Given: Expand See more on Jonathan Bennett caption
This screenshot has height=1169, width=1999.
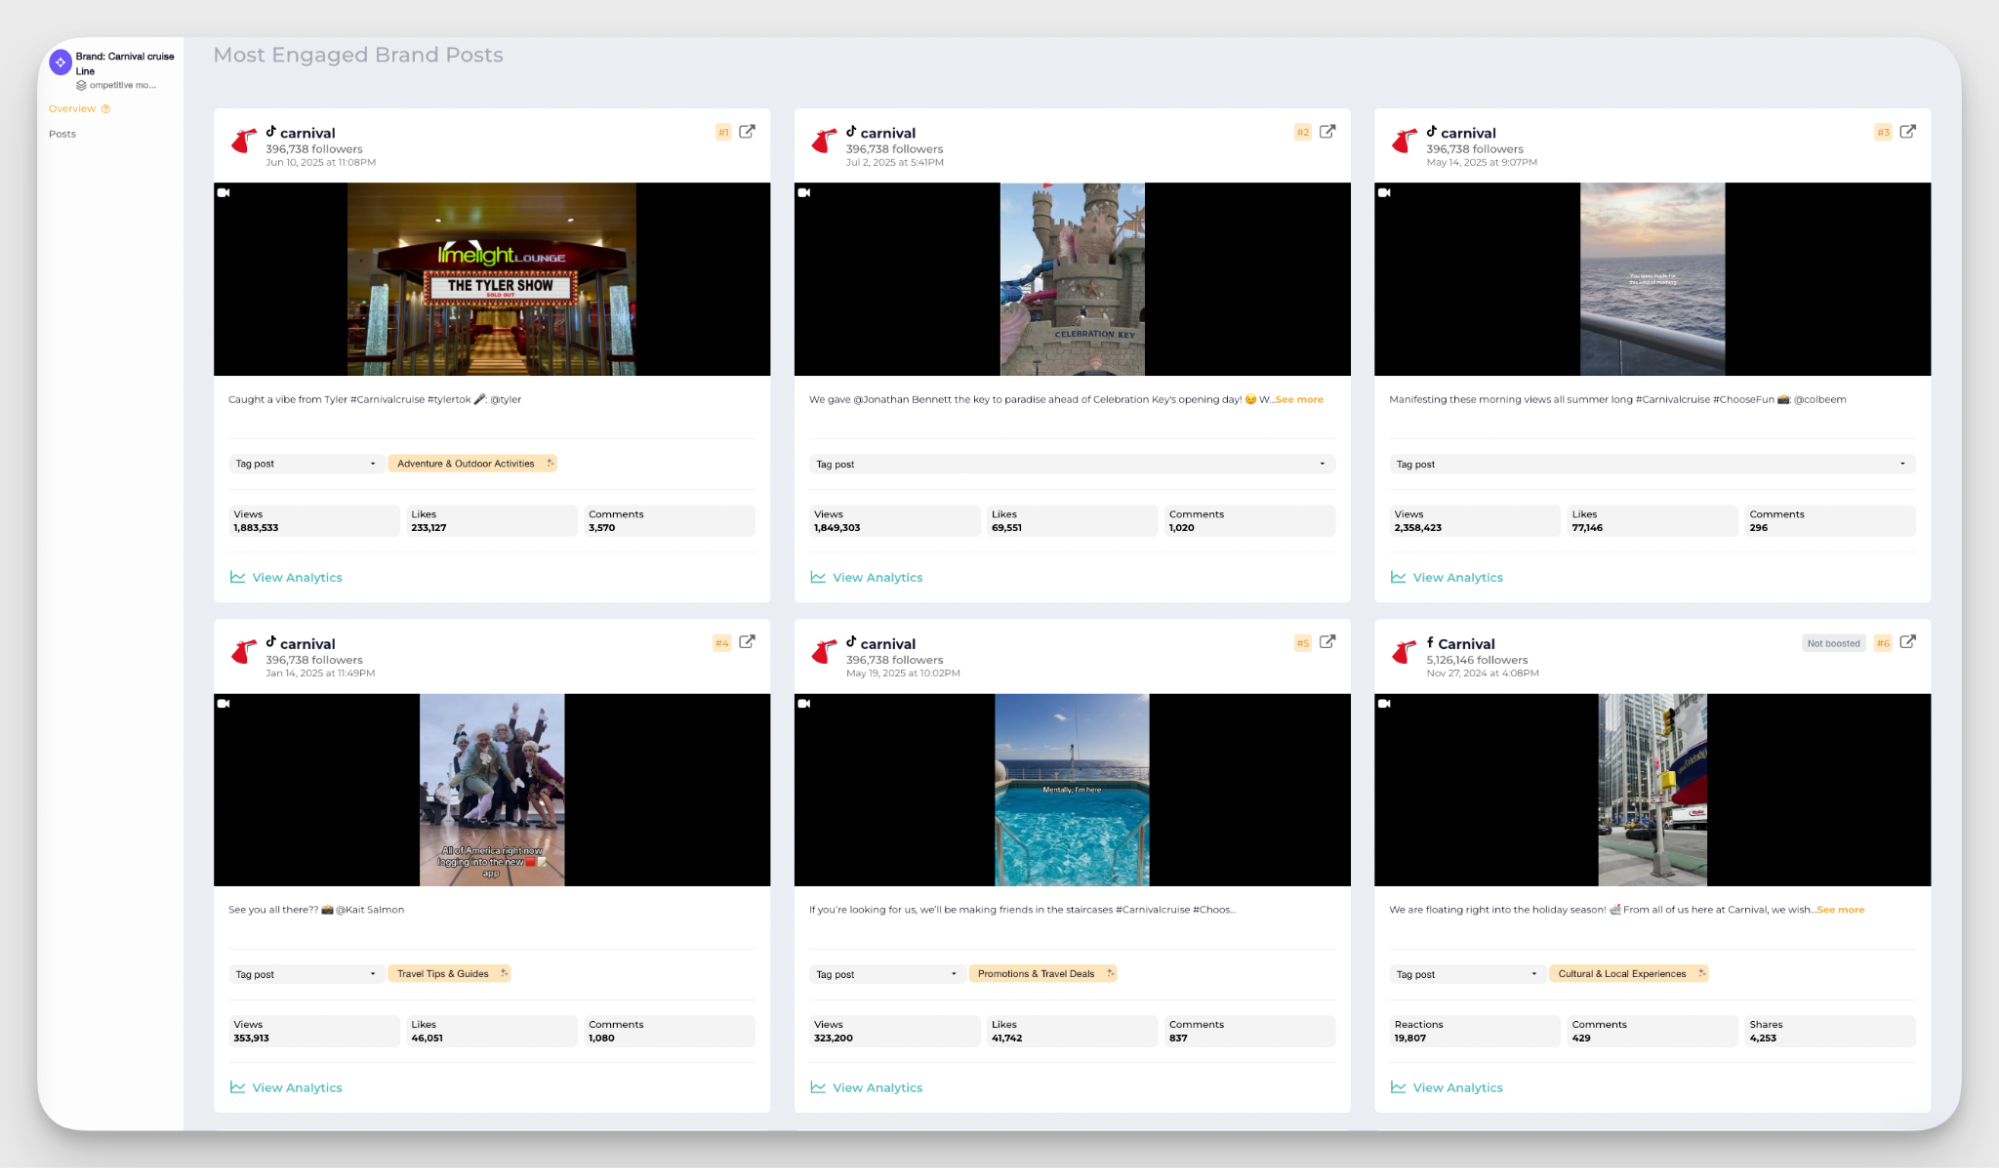Looking at the screenshot, I should (1299, 400).
